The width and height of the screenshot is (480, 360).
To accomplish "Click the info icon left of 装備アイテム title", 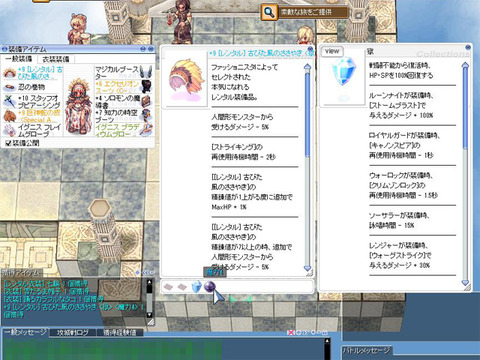I will [x=4, y=49].
